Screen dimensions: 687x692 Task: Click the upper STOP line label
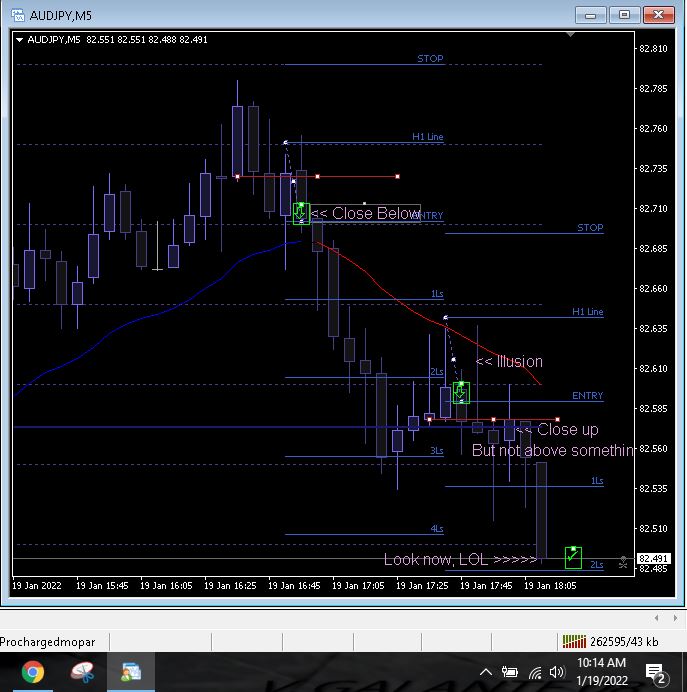coord(430,58)
